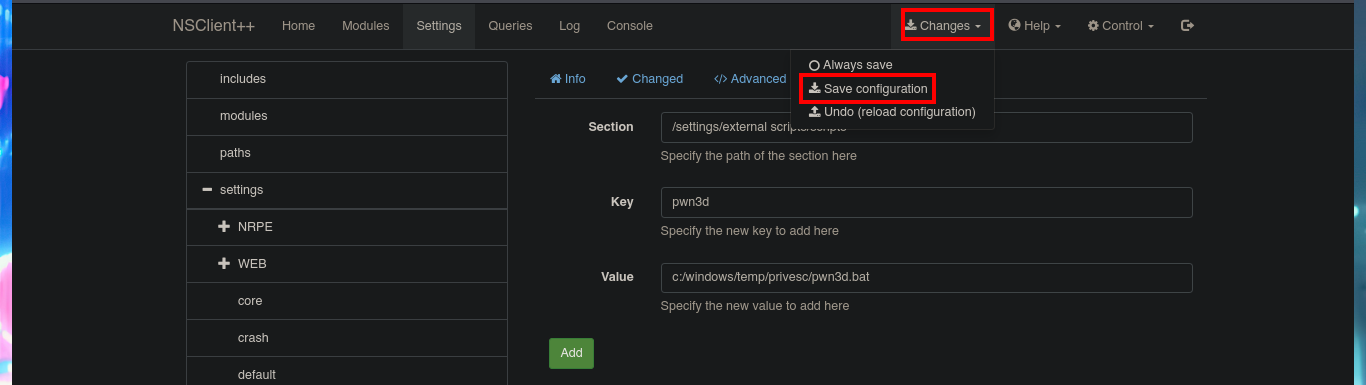1366x385 pixels.
Task: Click the NSClient++ brand link
Action: click(213, 26)
